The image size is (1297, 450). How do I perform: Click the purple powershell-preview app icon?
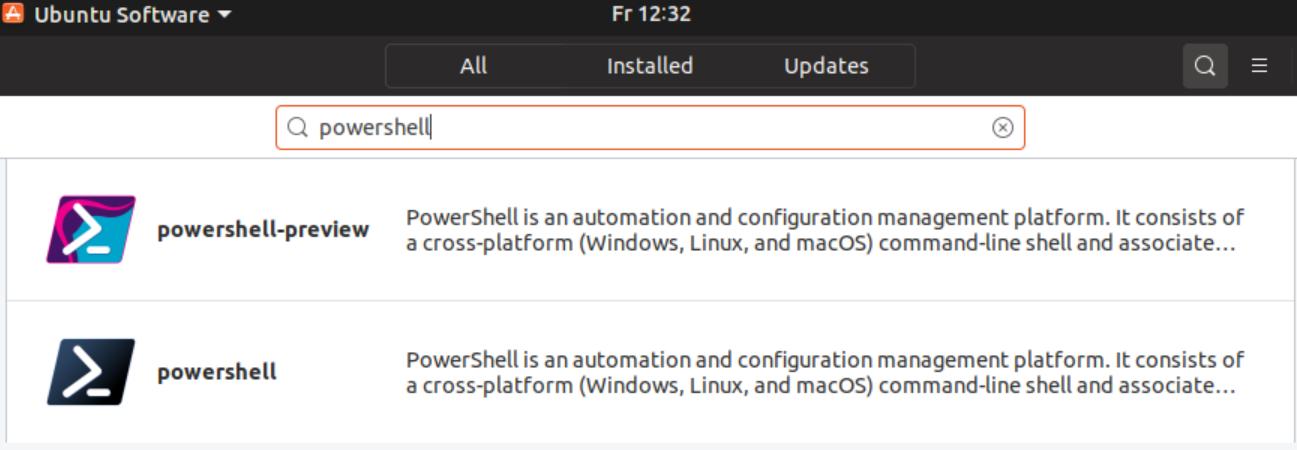click(91, 229)
